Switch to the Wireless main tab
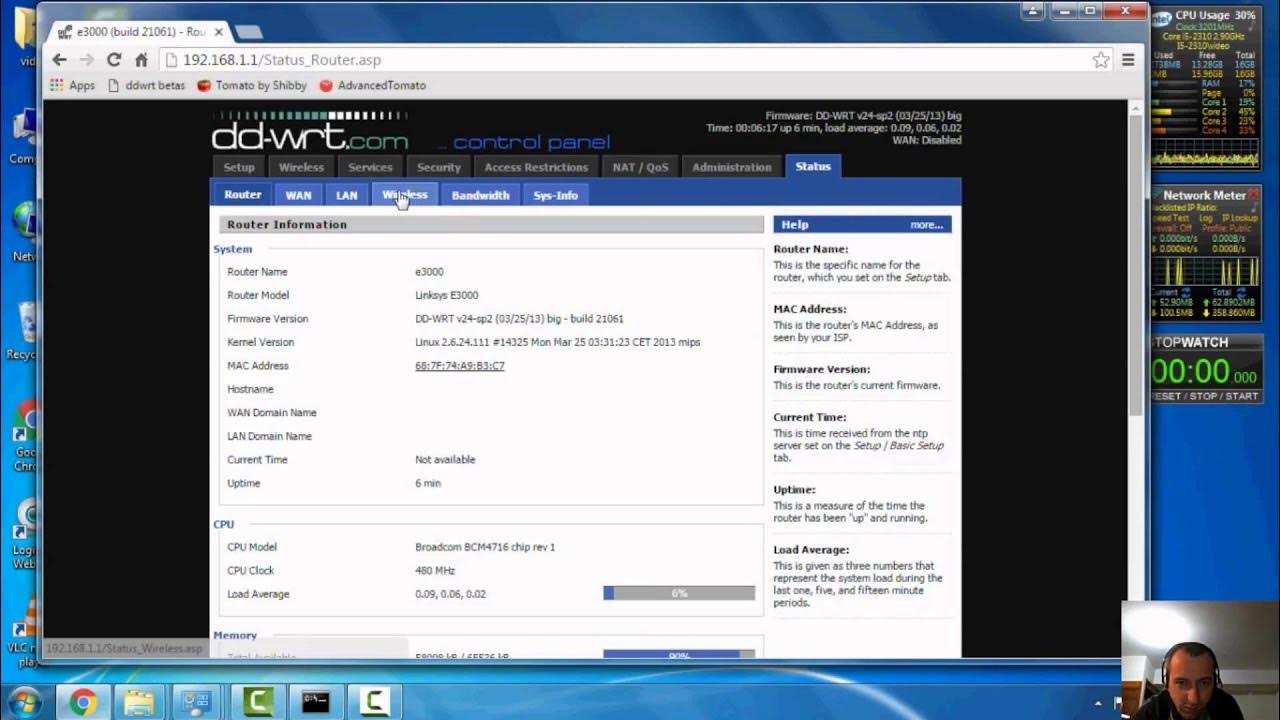Image resolution: width=1280 pixels, height=720 pixels. pyautogui.click(x=301, y=167)
